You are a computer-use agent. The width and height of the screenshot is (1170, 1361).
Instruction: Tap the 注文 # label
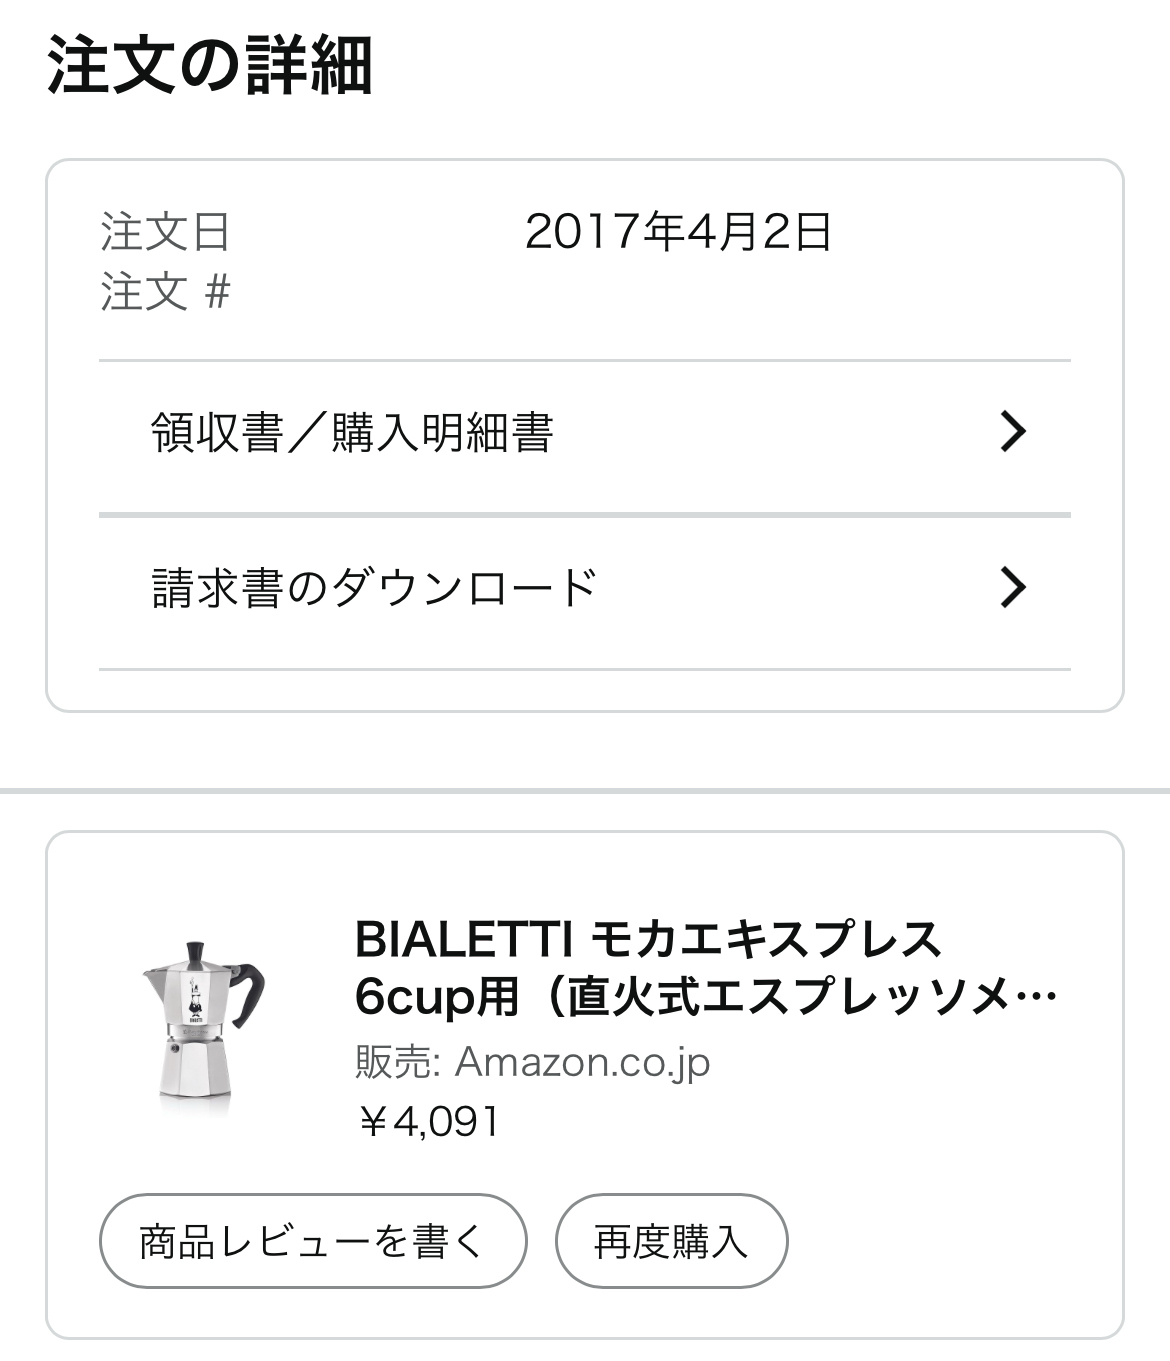point(165,293)
